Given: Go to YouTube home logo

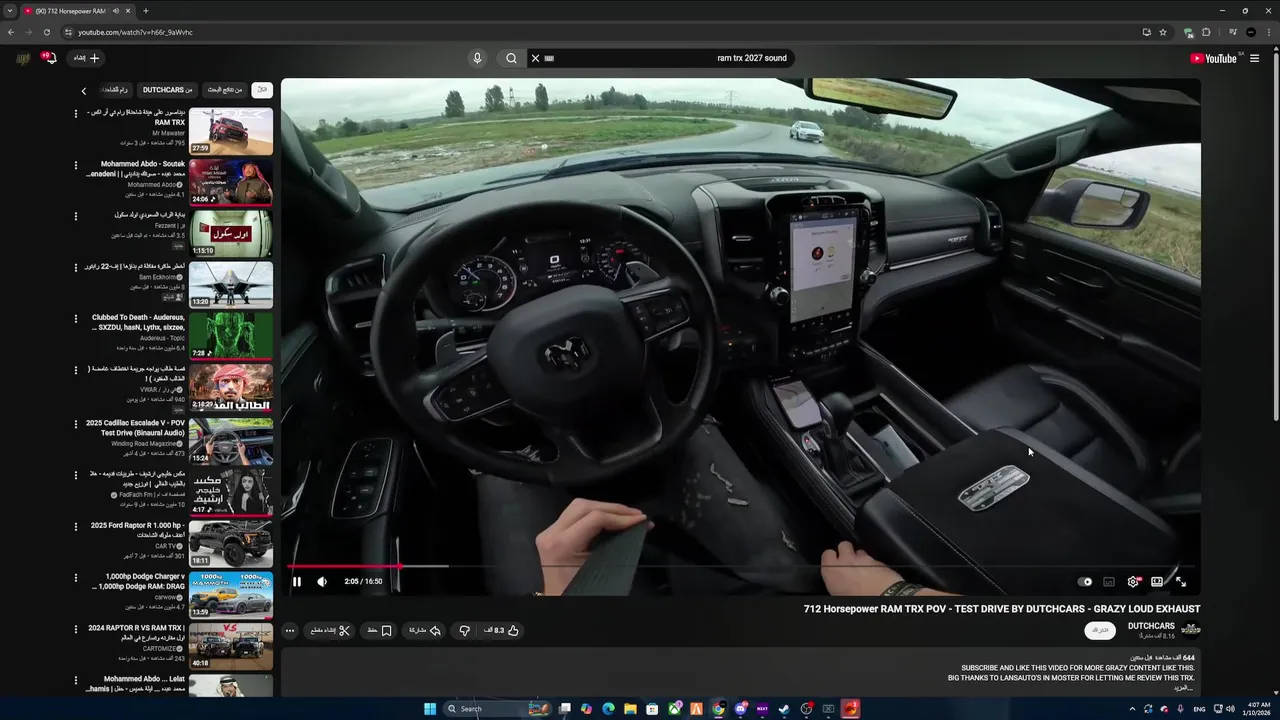Looking at the screenshot, I should [1213, 58].
